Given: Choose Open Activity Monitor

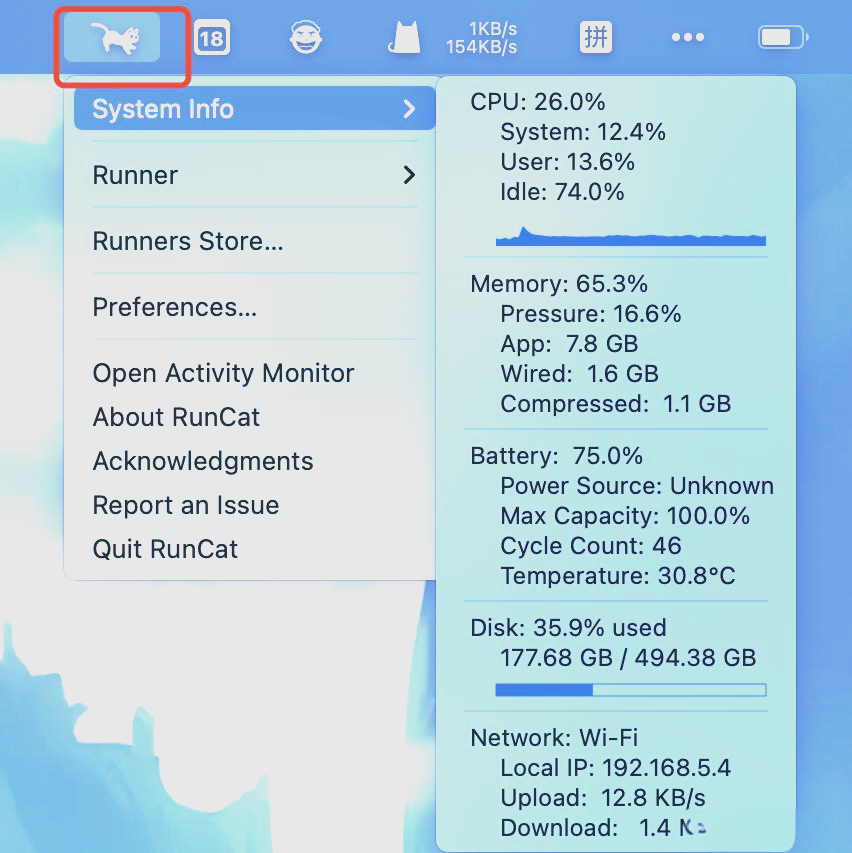Looking at the screenshot, I should [x=224, y=373].
